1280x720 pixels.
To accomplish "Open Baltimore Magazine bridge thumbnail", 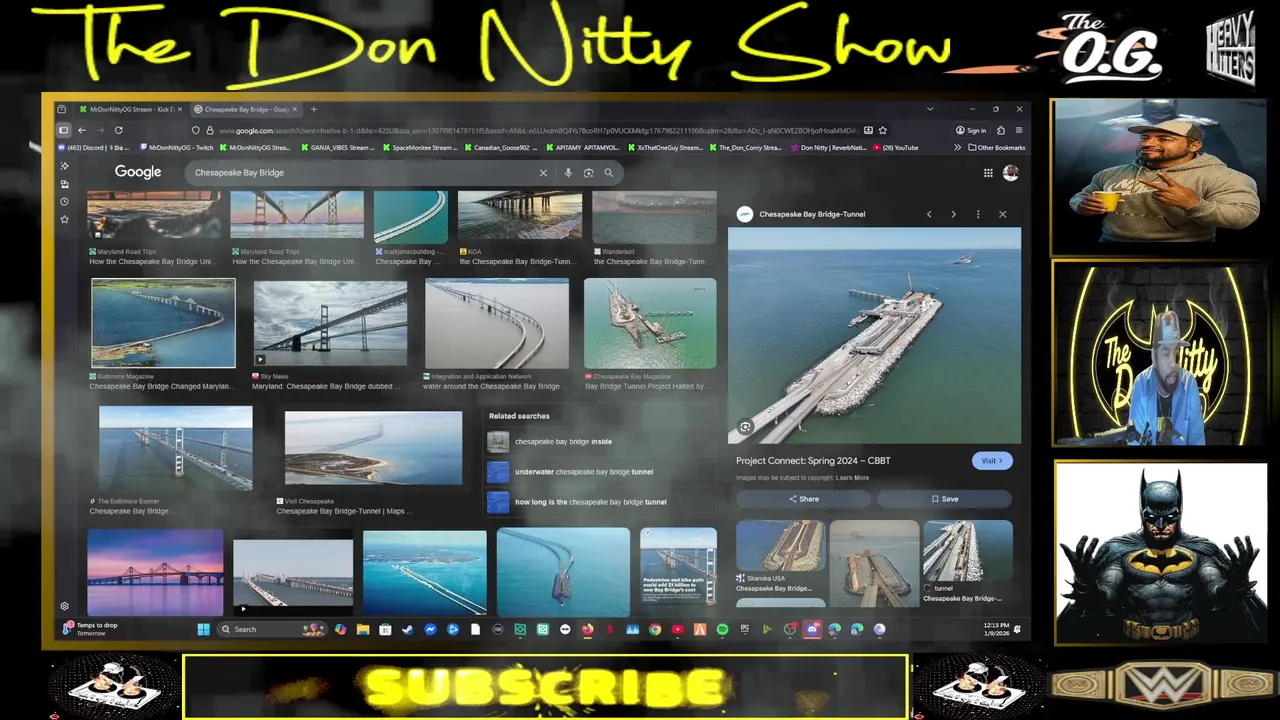I will click(163, 323).
